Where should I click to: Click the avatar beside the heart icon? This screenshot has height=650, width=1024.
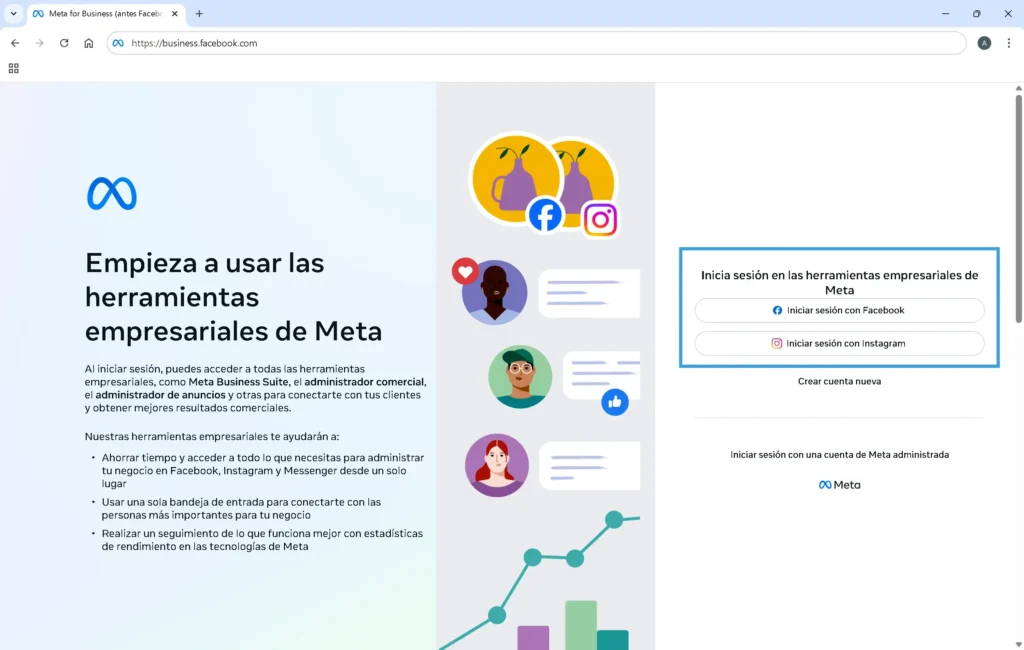[x=494, y=292]
